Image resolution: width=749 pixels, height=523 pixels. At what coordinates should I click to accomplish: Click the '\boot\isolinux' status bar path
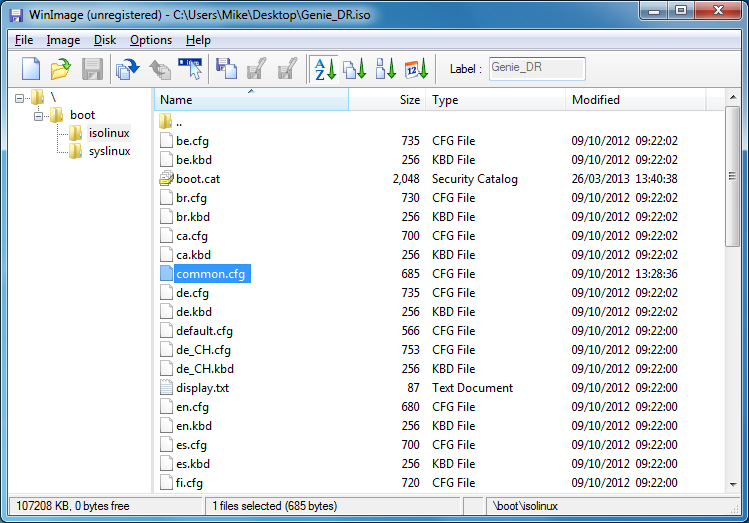[525, 506]
